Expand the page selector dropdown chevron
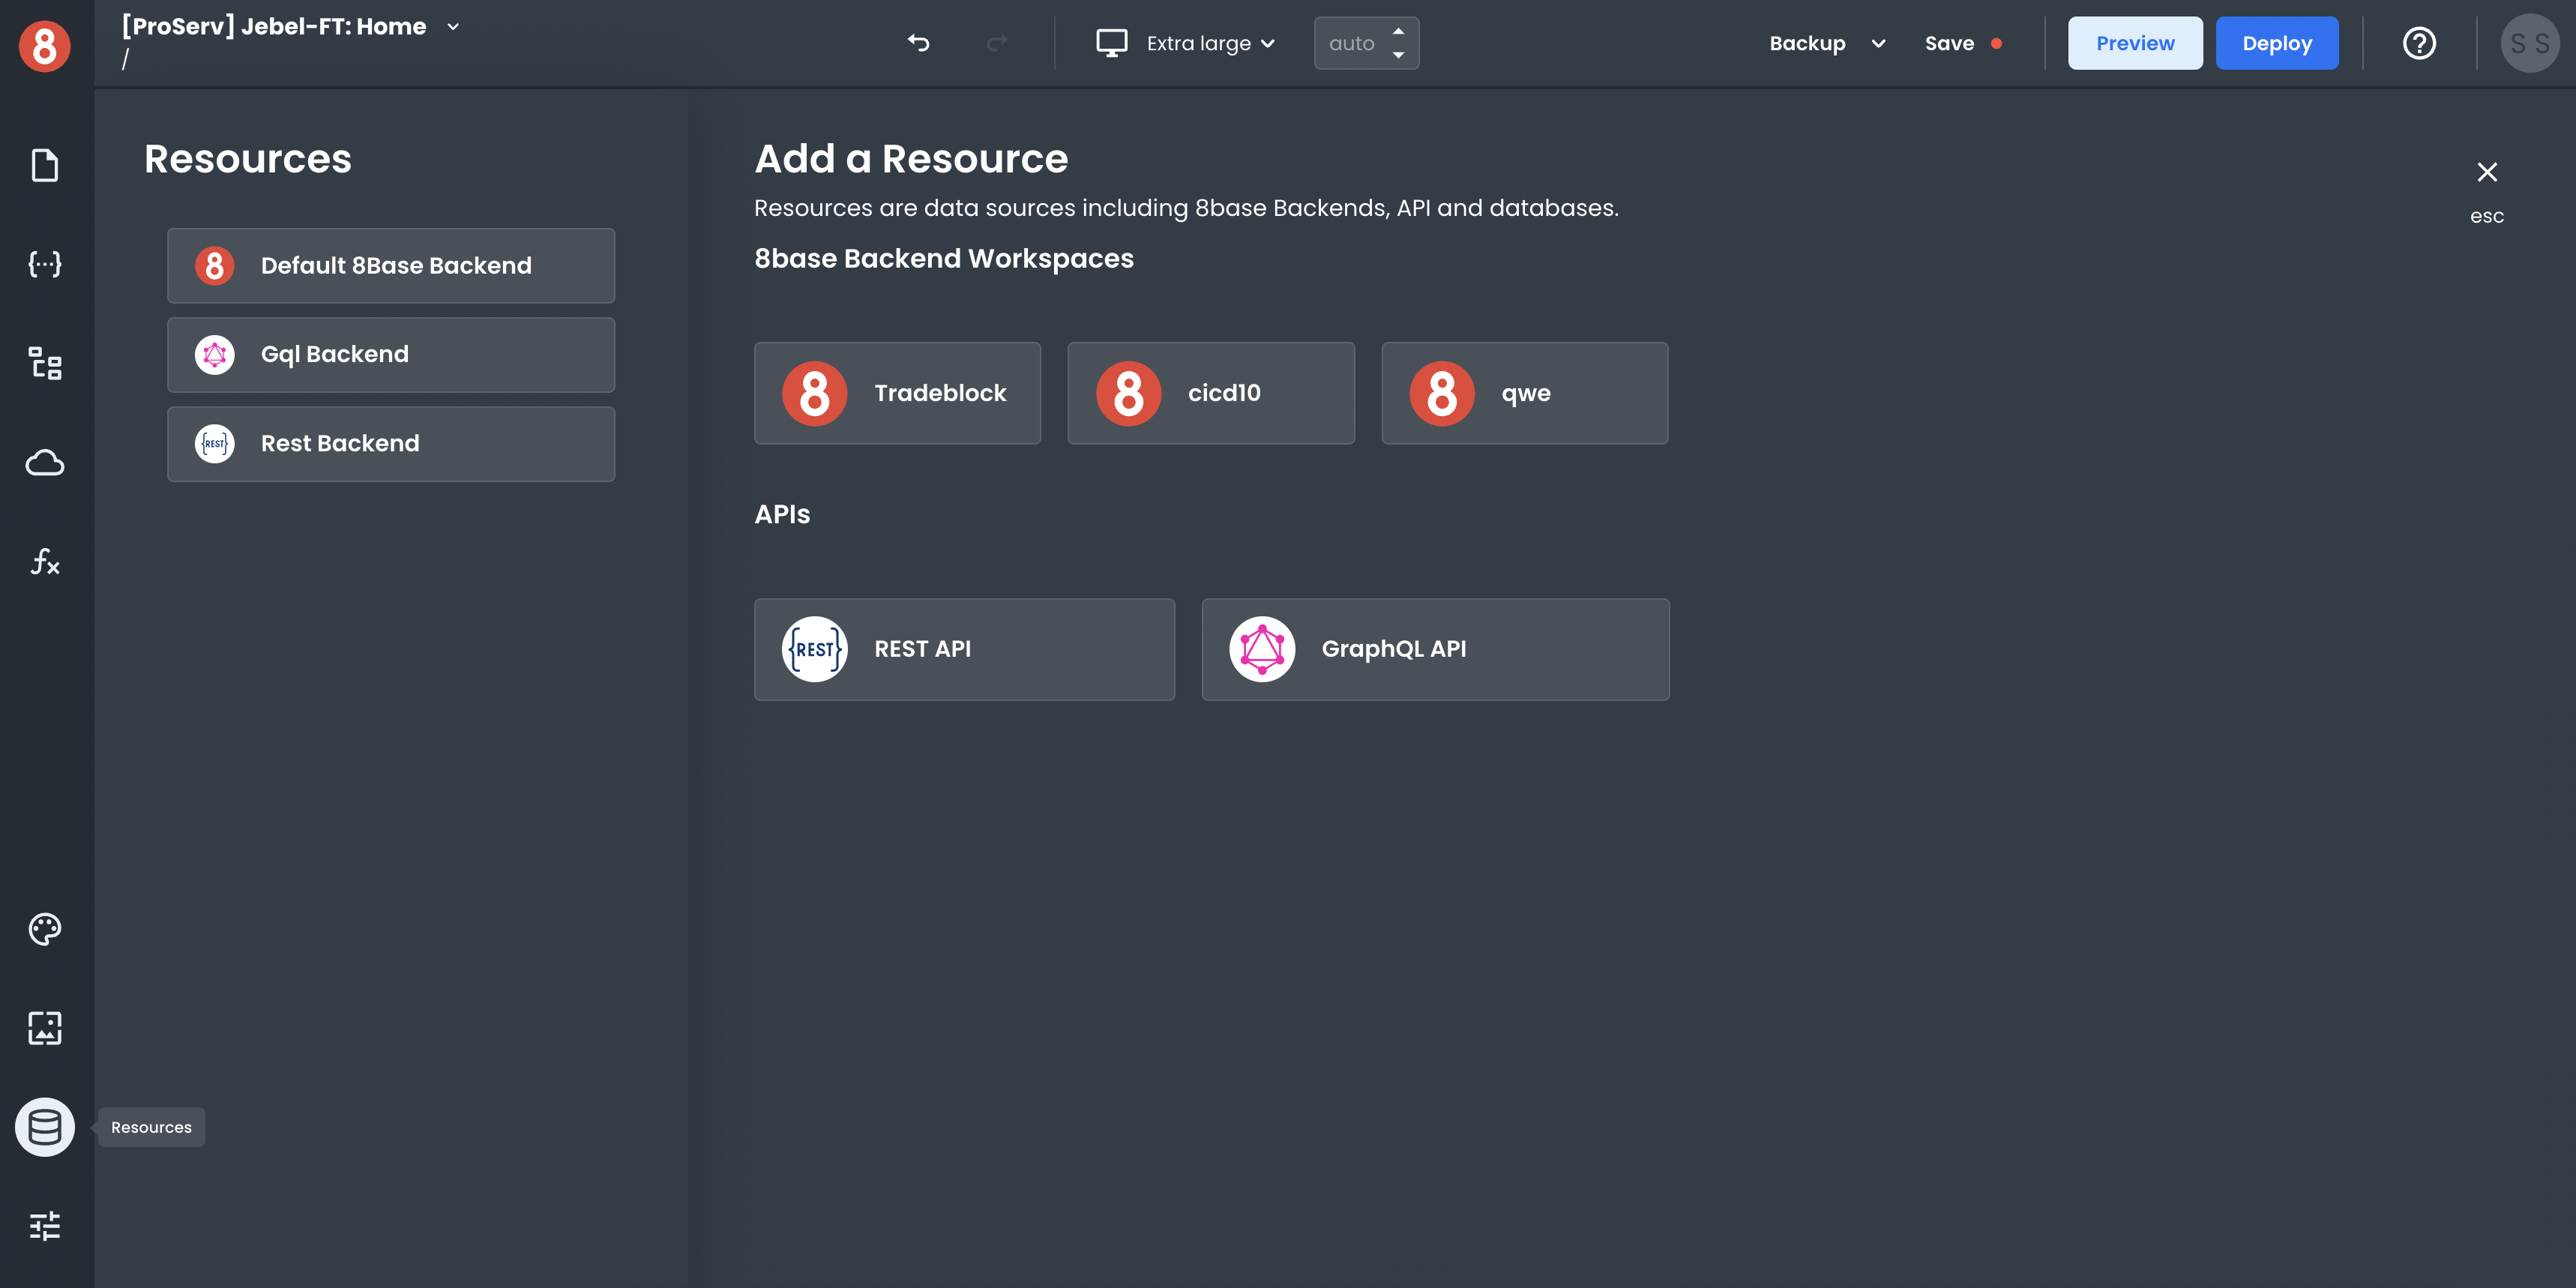This screenshot has width=2576, height=1288. pyautogui.click(x=453, y=27)
